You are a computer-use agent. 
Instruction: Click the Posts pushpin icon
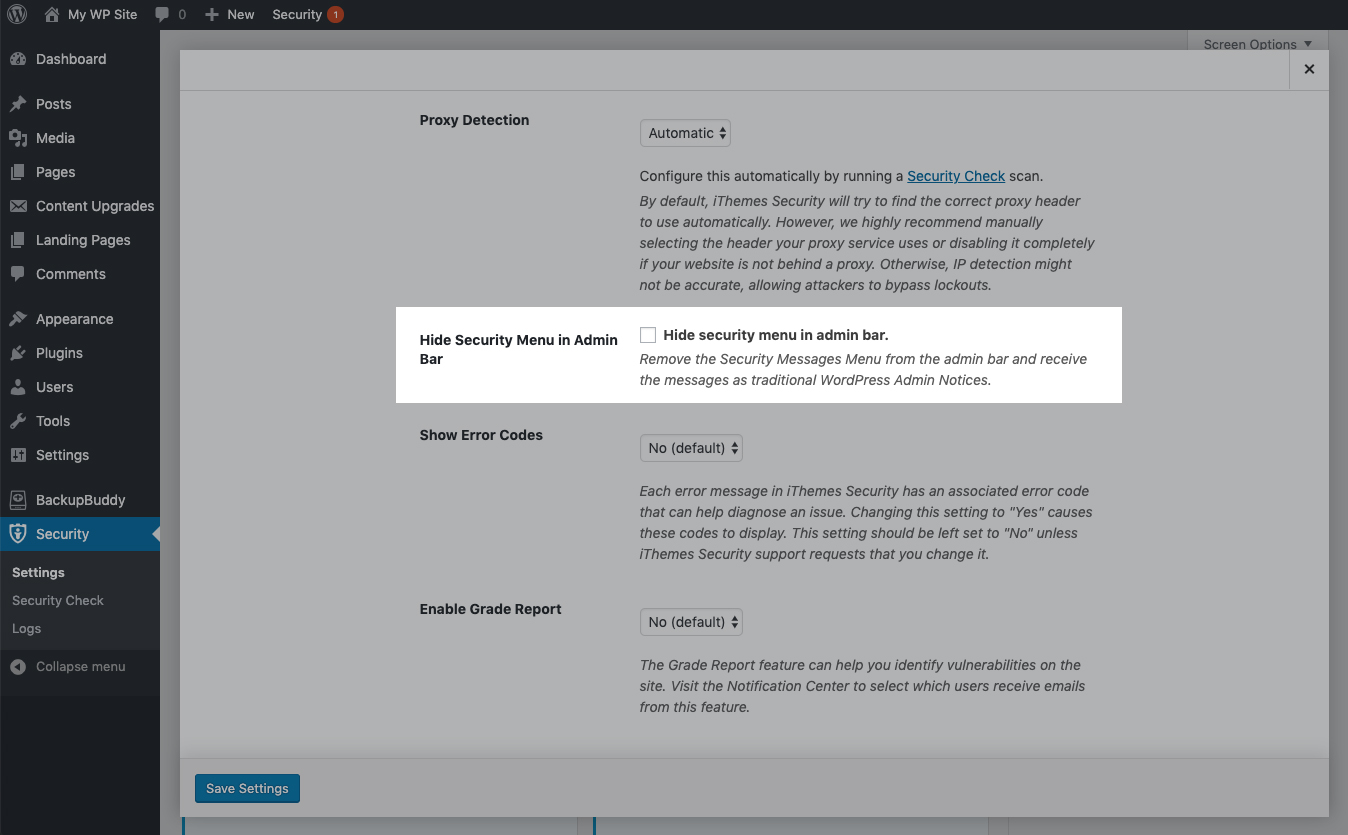click(18, 104)
